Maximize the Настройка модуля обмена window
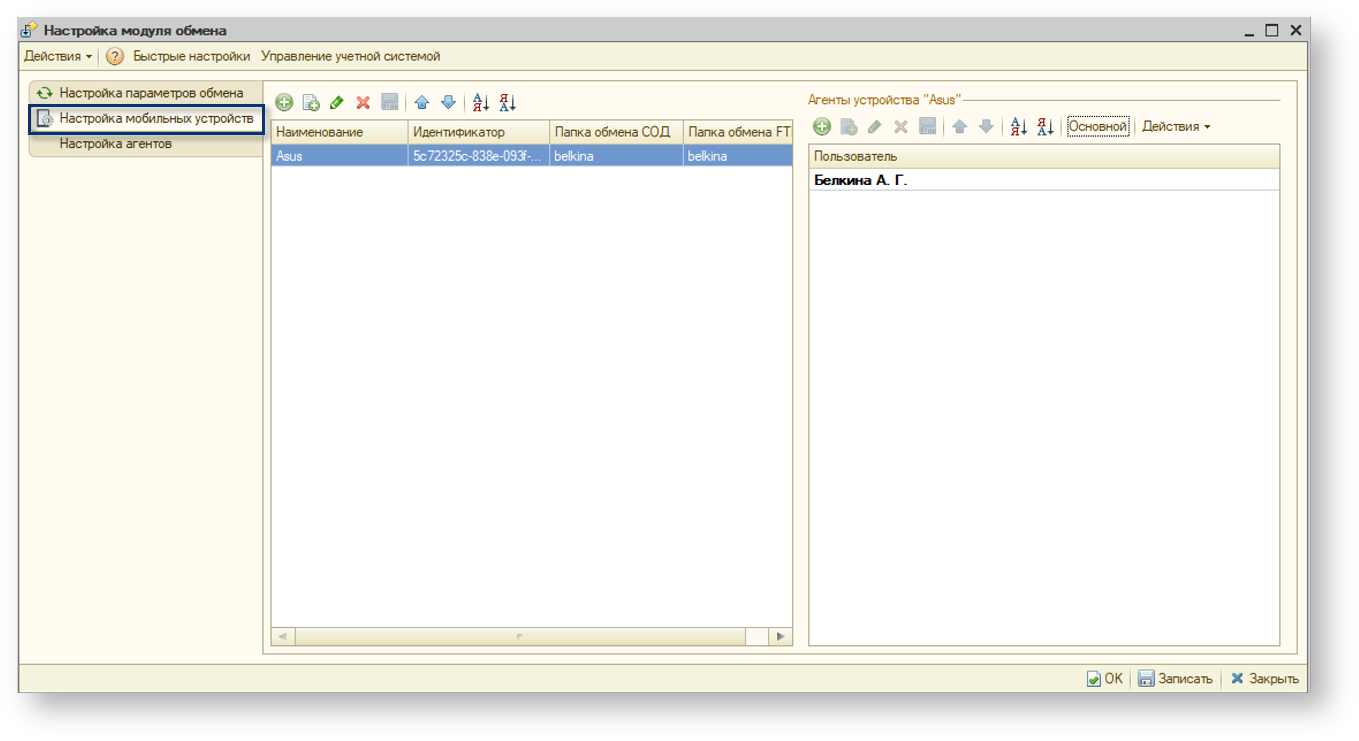This screenshot has height=741, width=1359. click(1272, 31)
